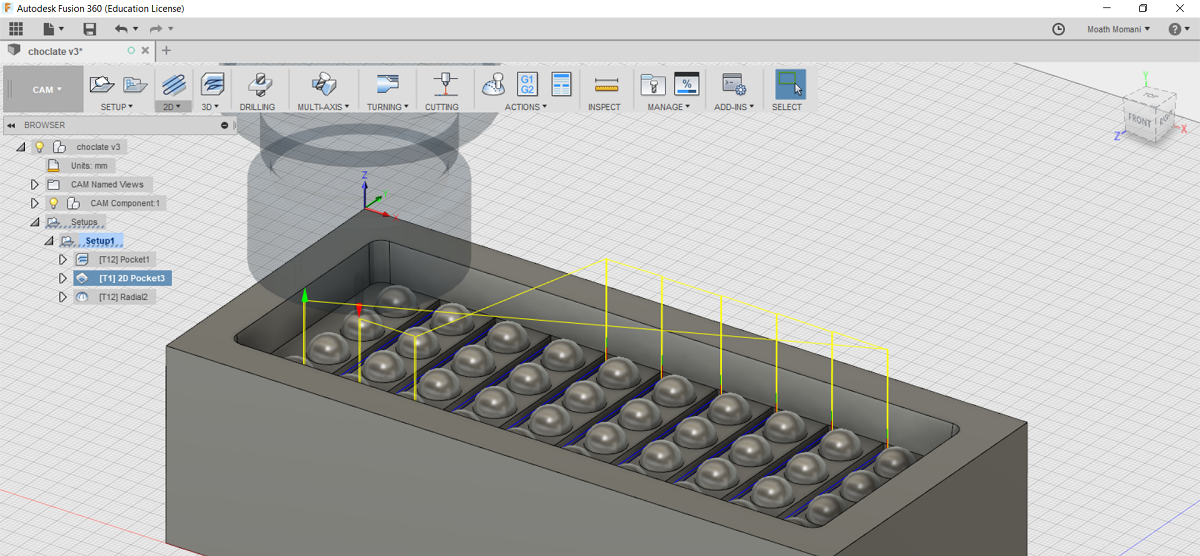Open the SETUP dropdown menu
1200x556 pixels.
point(117,107)
